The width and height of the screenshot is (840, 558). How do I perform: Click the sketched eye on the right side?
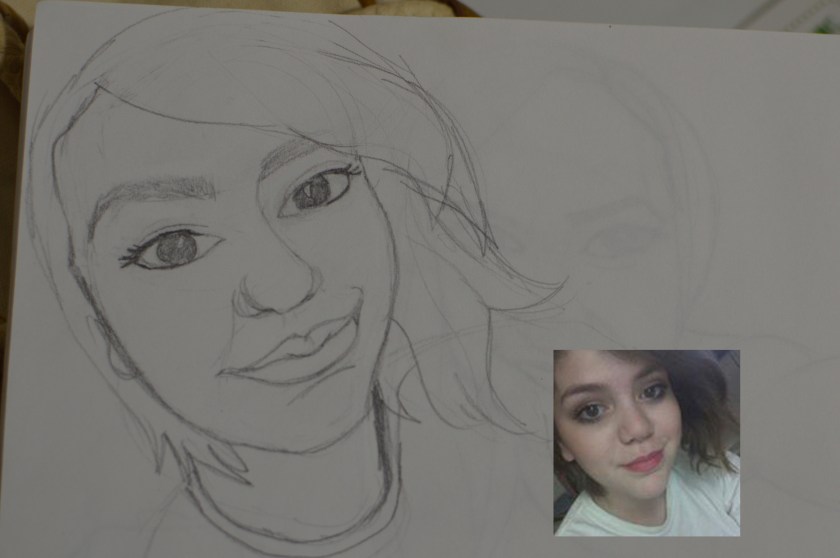point(317,189)
